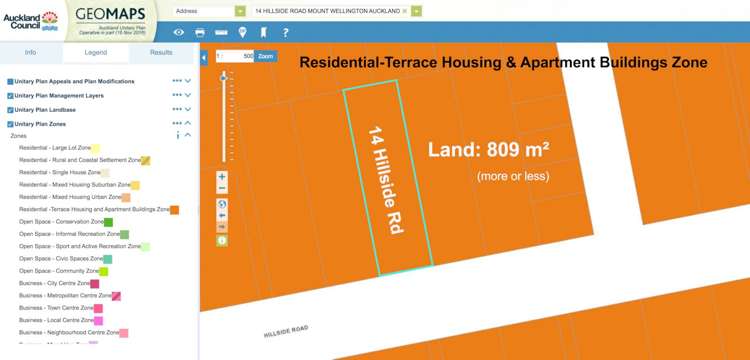Image resolution: width=750 pixels, height=360 pixels.
Task: Click the Terrace Housing and Apartment Buildings swatch
Action: (175, 210)
